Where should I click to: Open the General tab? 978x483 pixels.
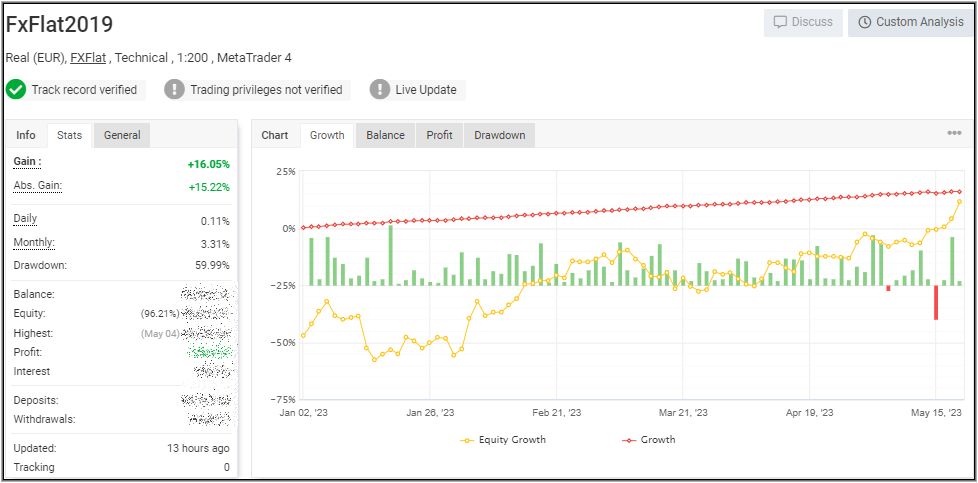[122, 135]
